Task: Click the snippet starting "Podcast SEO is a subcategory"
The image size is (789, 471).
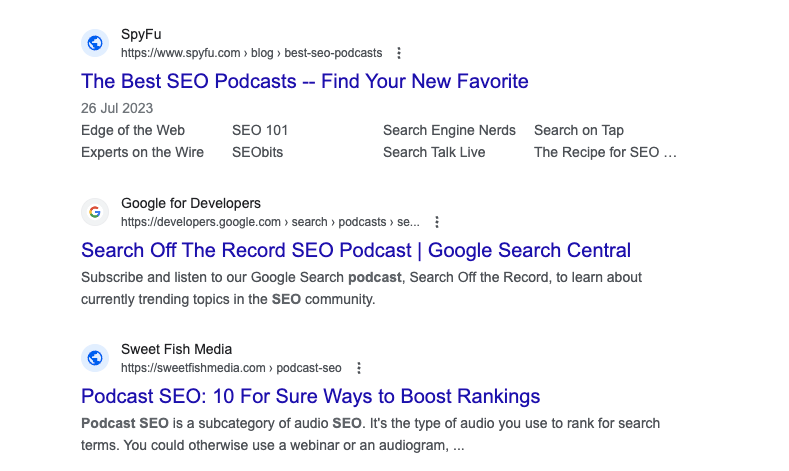Action: 370,434
